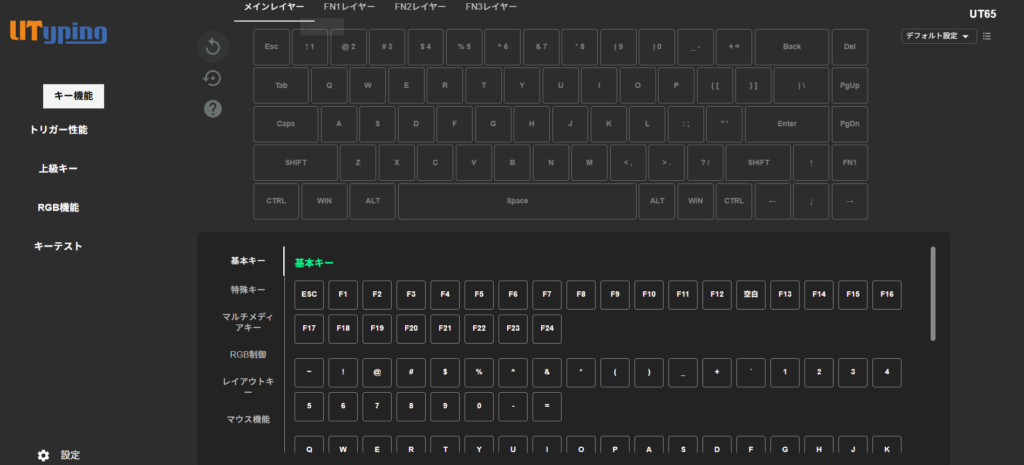Go to the キーテスト page
The width and height of the screenshot is (1024, 465).
58,246
